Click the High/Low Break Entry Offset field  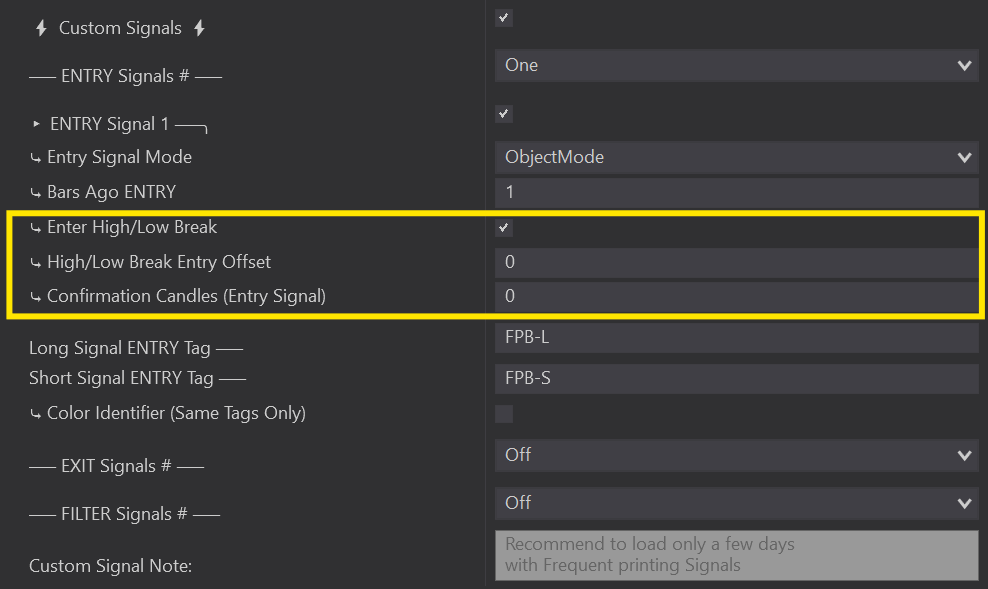click(736, 263)
